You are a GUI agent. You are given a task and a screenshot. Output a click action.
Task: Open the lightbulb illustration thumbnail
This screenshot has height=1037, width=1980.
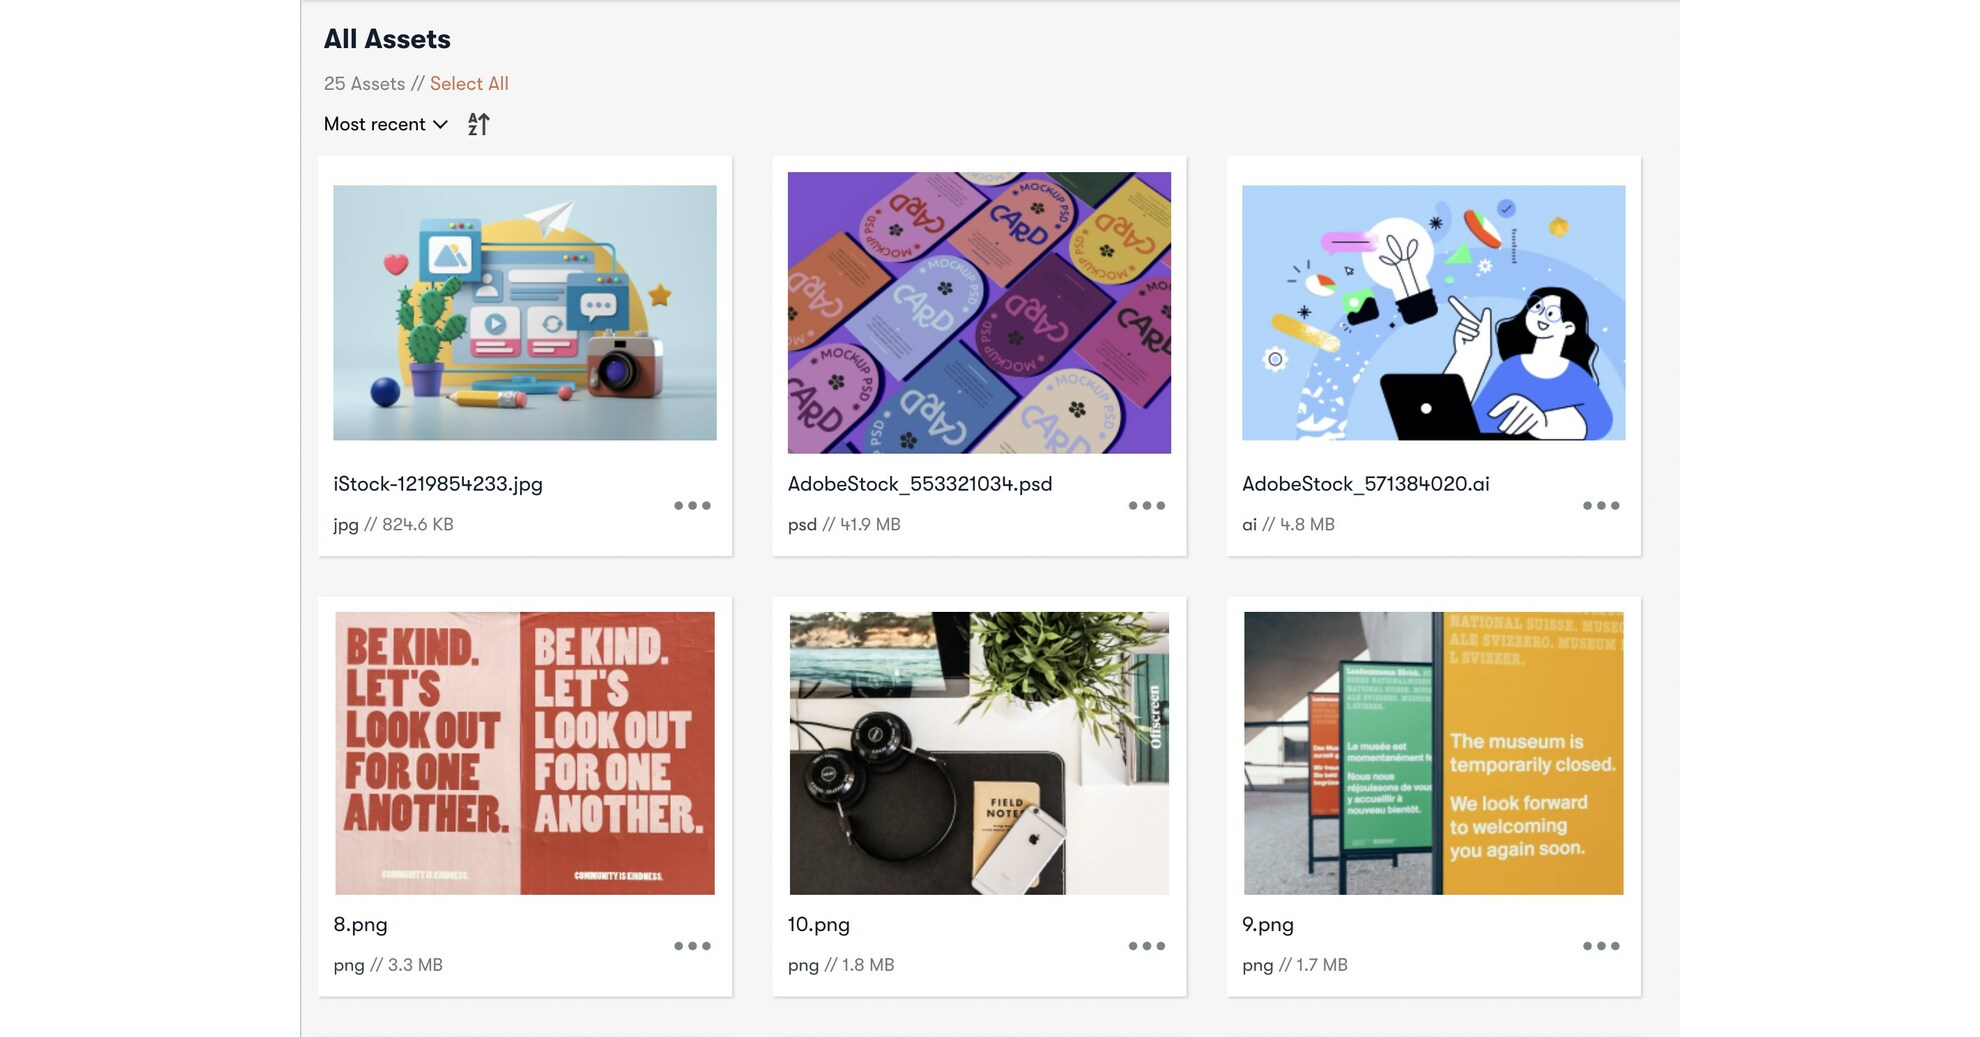(1433, 312)
